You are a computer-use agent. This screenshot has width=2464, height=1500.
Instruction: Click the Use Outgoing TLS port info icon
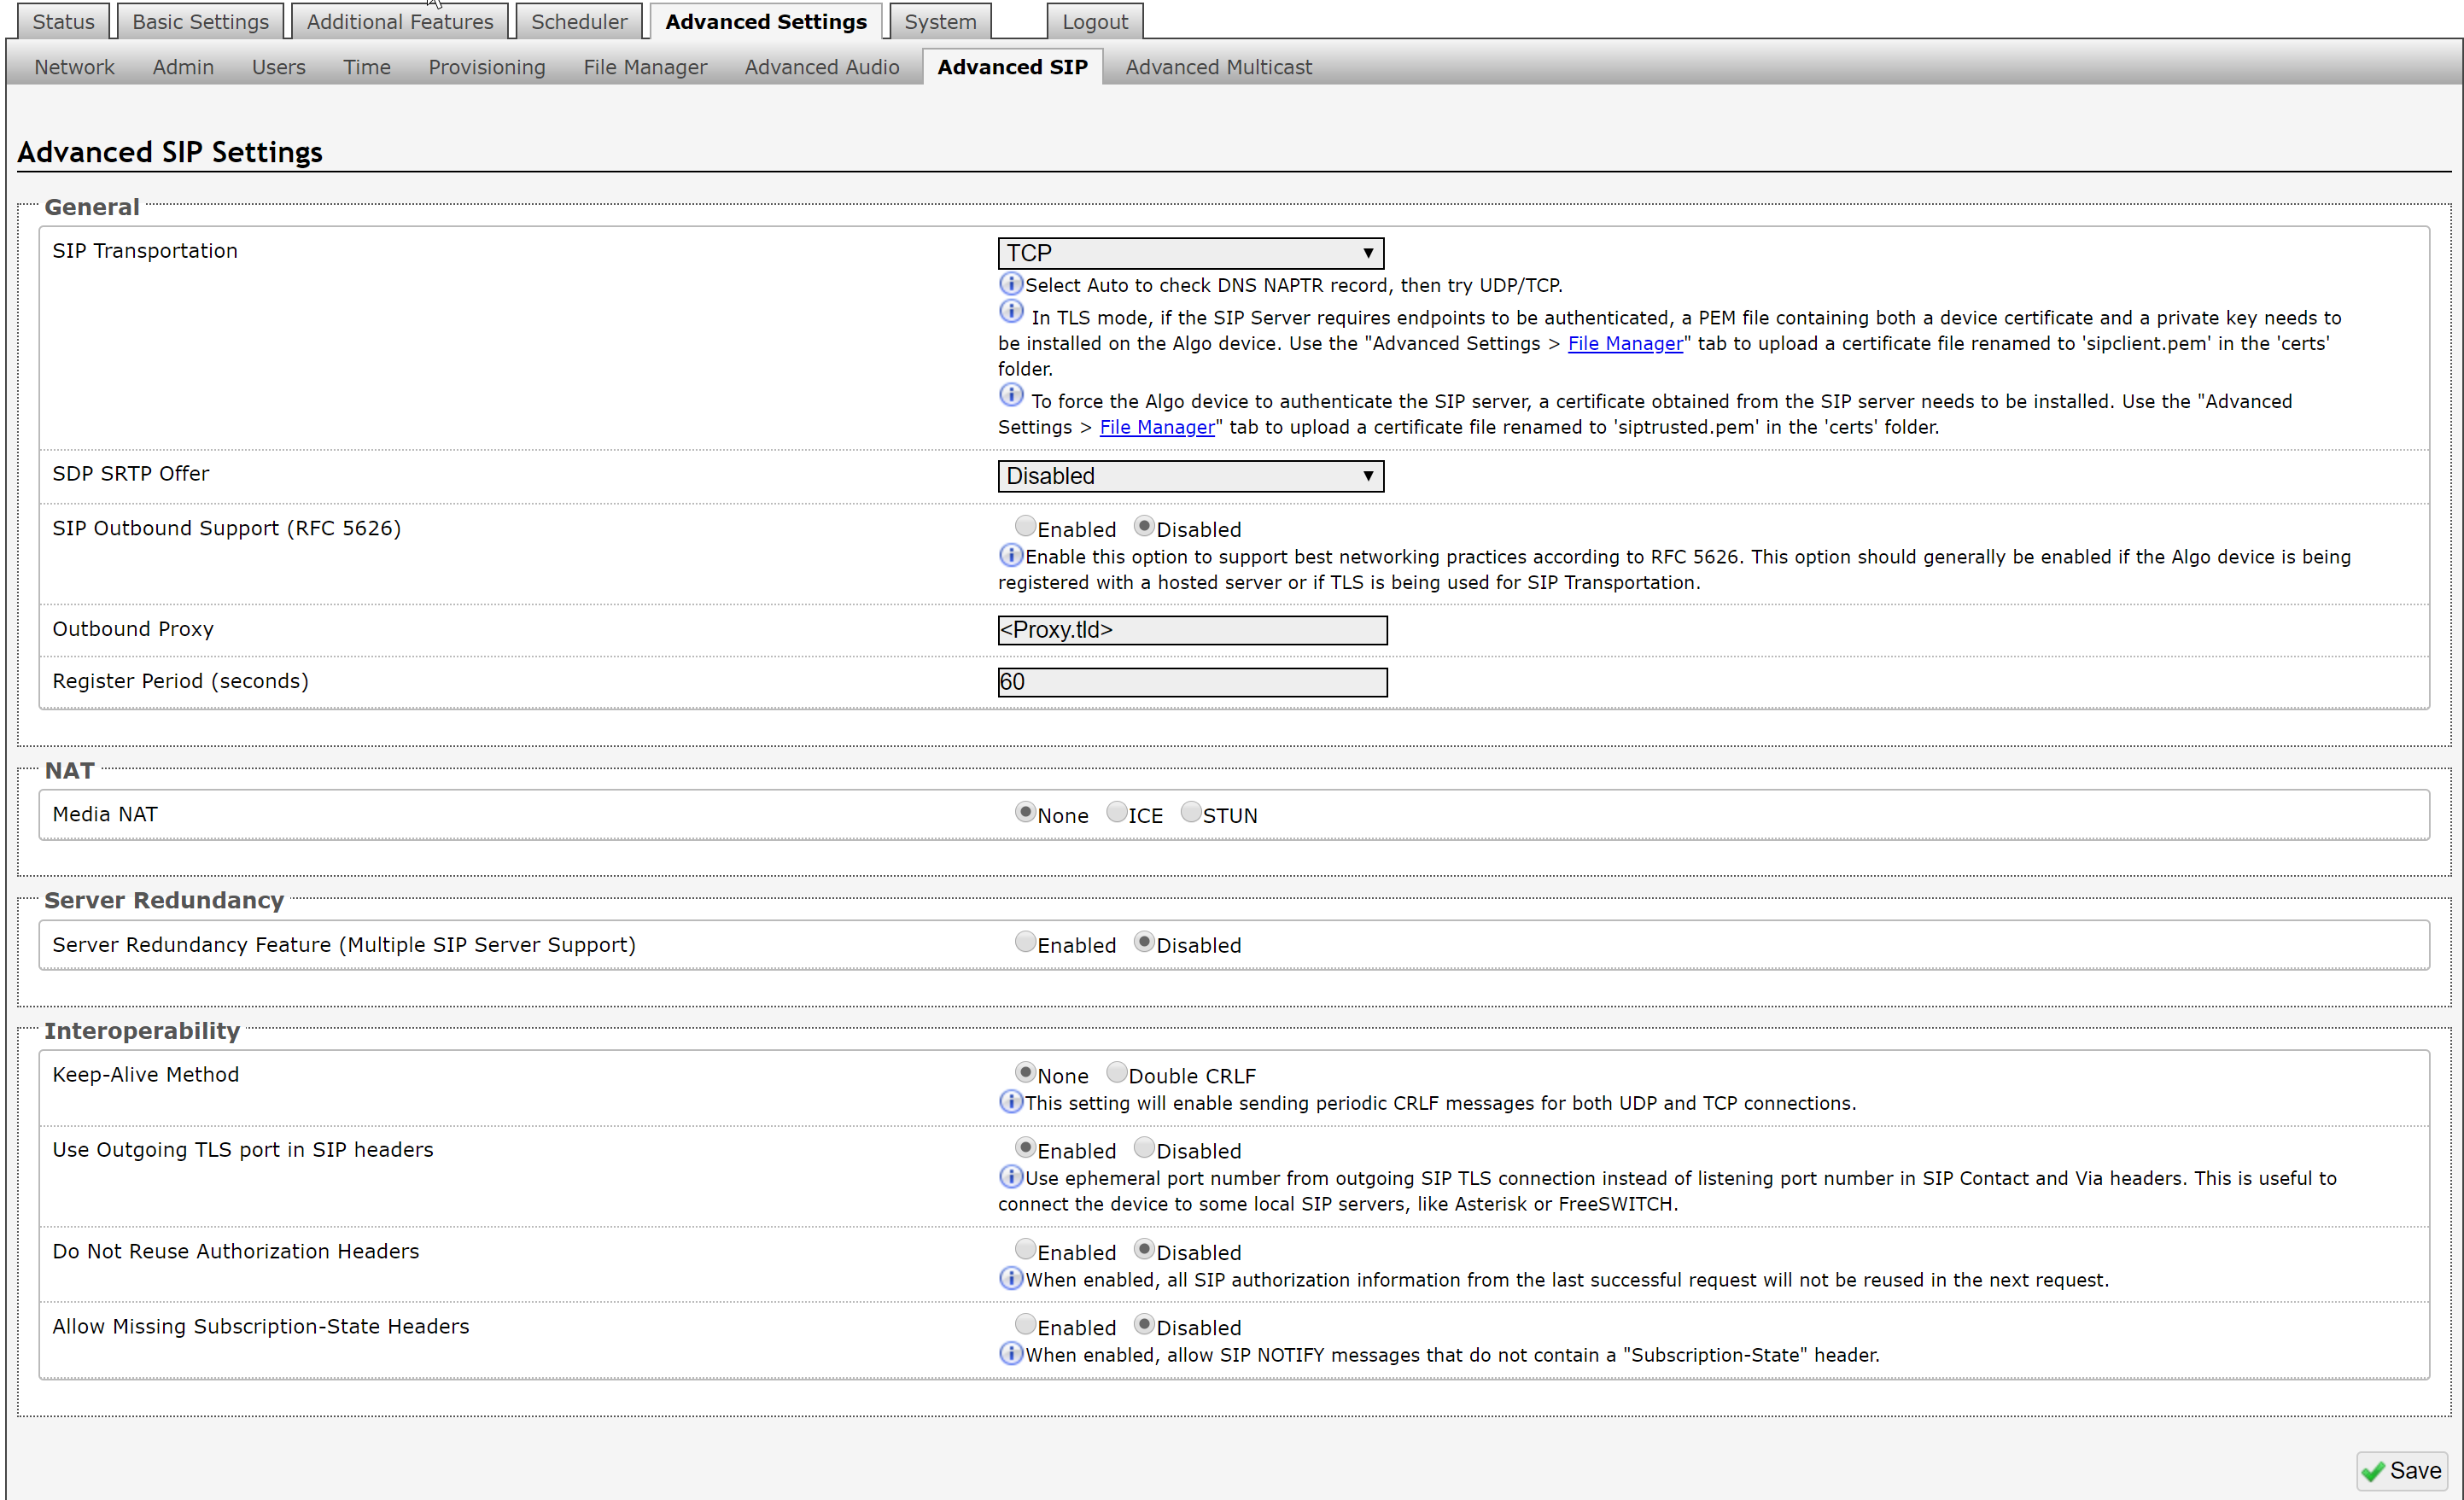[x=1010, y=1177]
